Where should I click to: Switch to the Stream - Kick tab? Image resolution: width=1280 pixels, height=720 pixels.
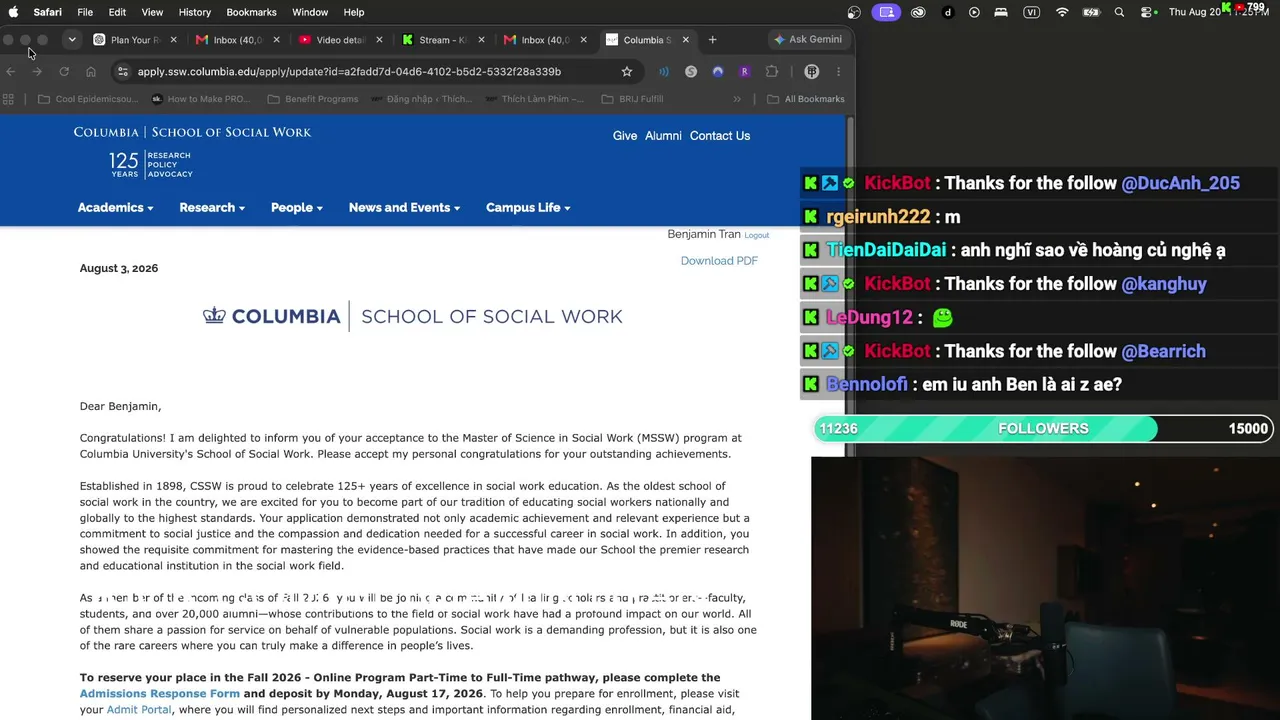[x=443, y=40]
